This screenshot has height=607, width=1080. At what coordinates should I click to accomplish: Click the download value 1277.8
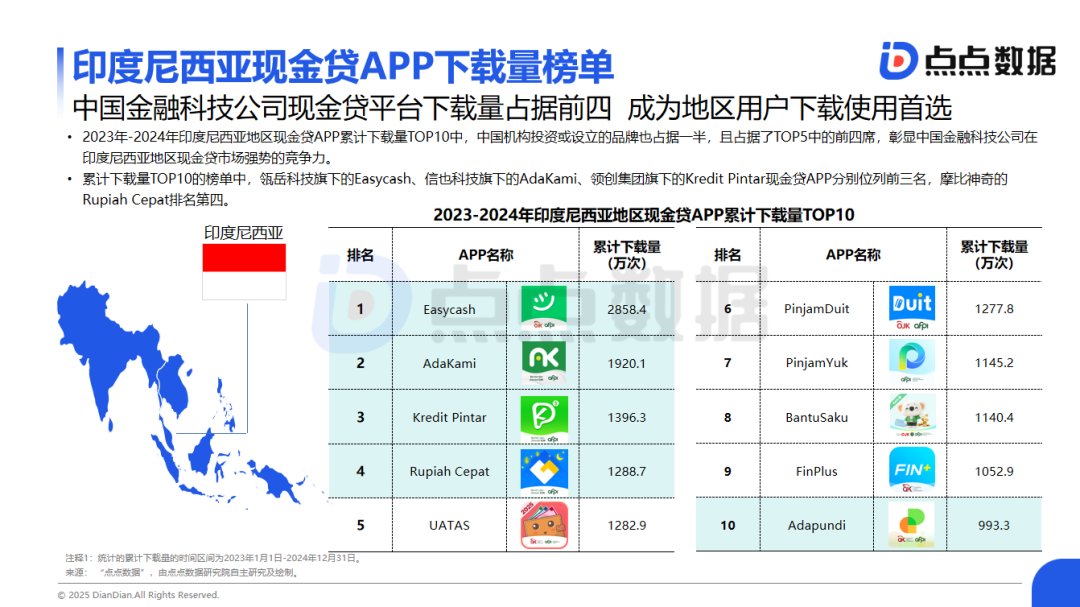(x=994, y=309)
